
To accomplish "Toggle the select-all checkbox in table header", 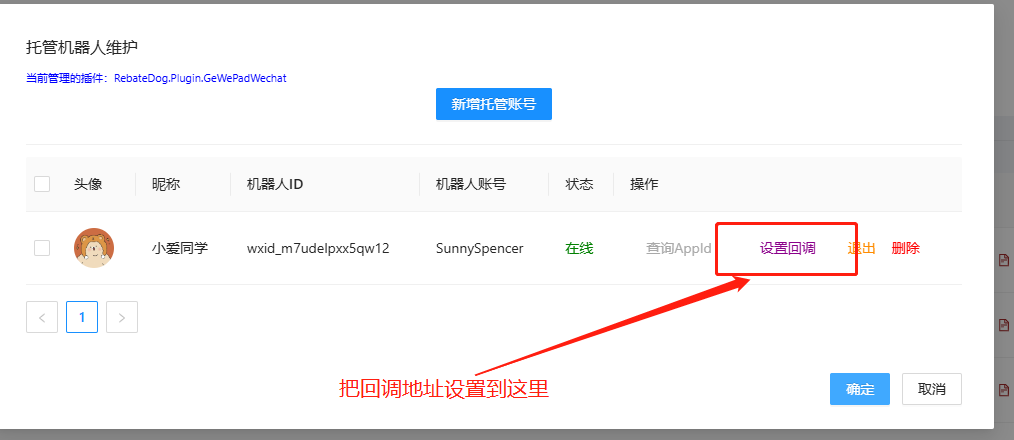I will 42,184.
